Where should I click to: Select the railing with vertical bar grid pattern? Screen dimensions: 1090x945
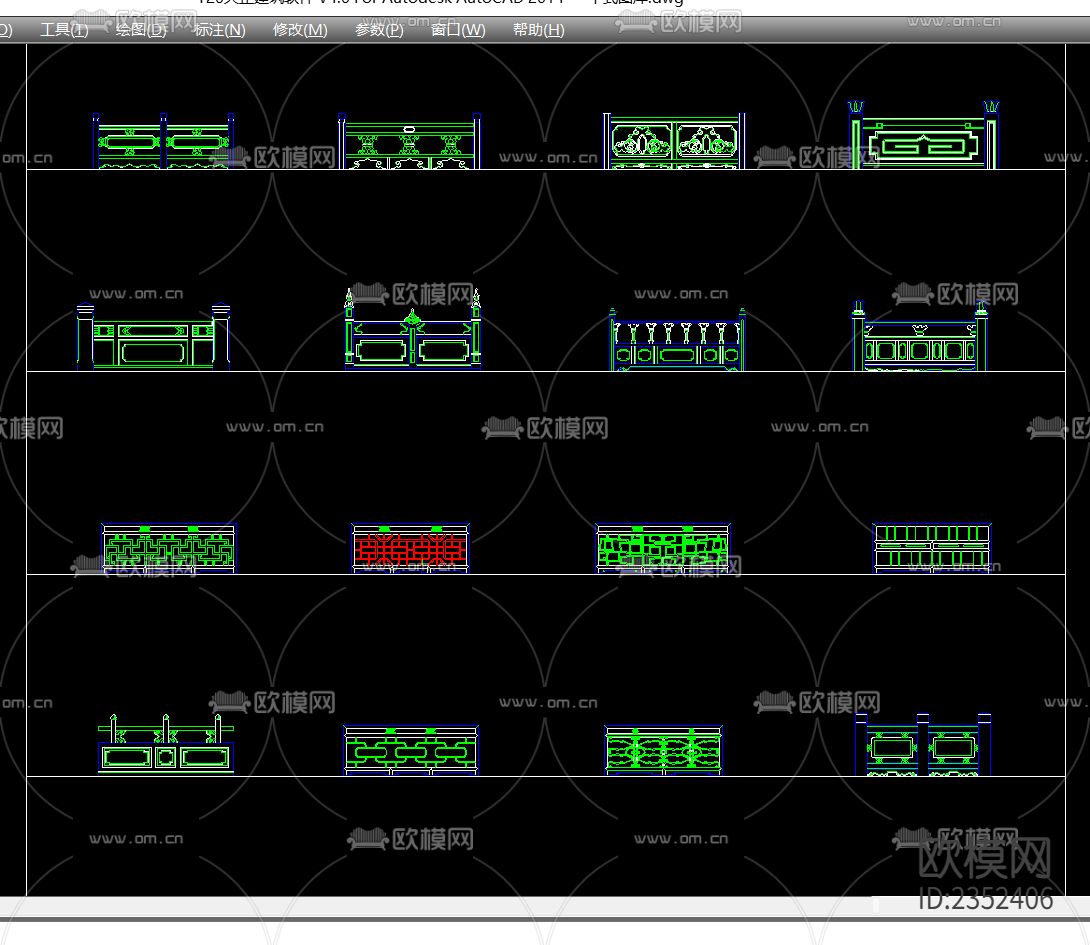coord(932,548)
